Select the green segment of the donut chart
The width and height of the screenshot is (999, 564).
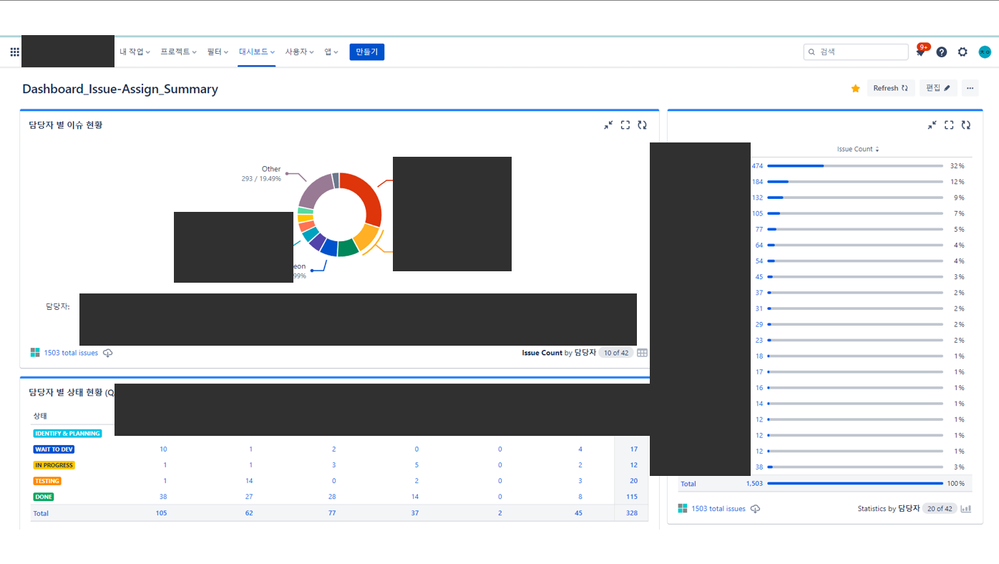point(348,248)
